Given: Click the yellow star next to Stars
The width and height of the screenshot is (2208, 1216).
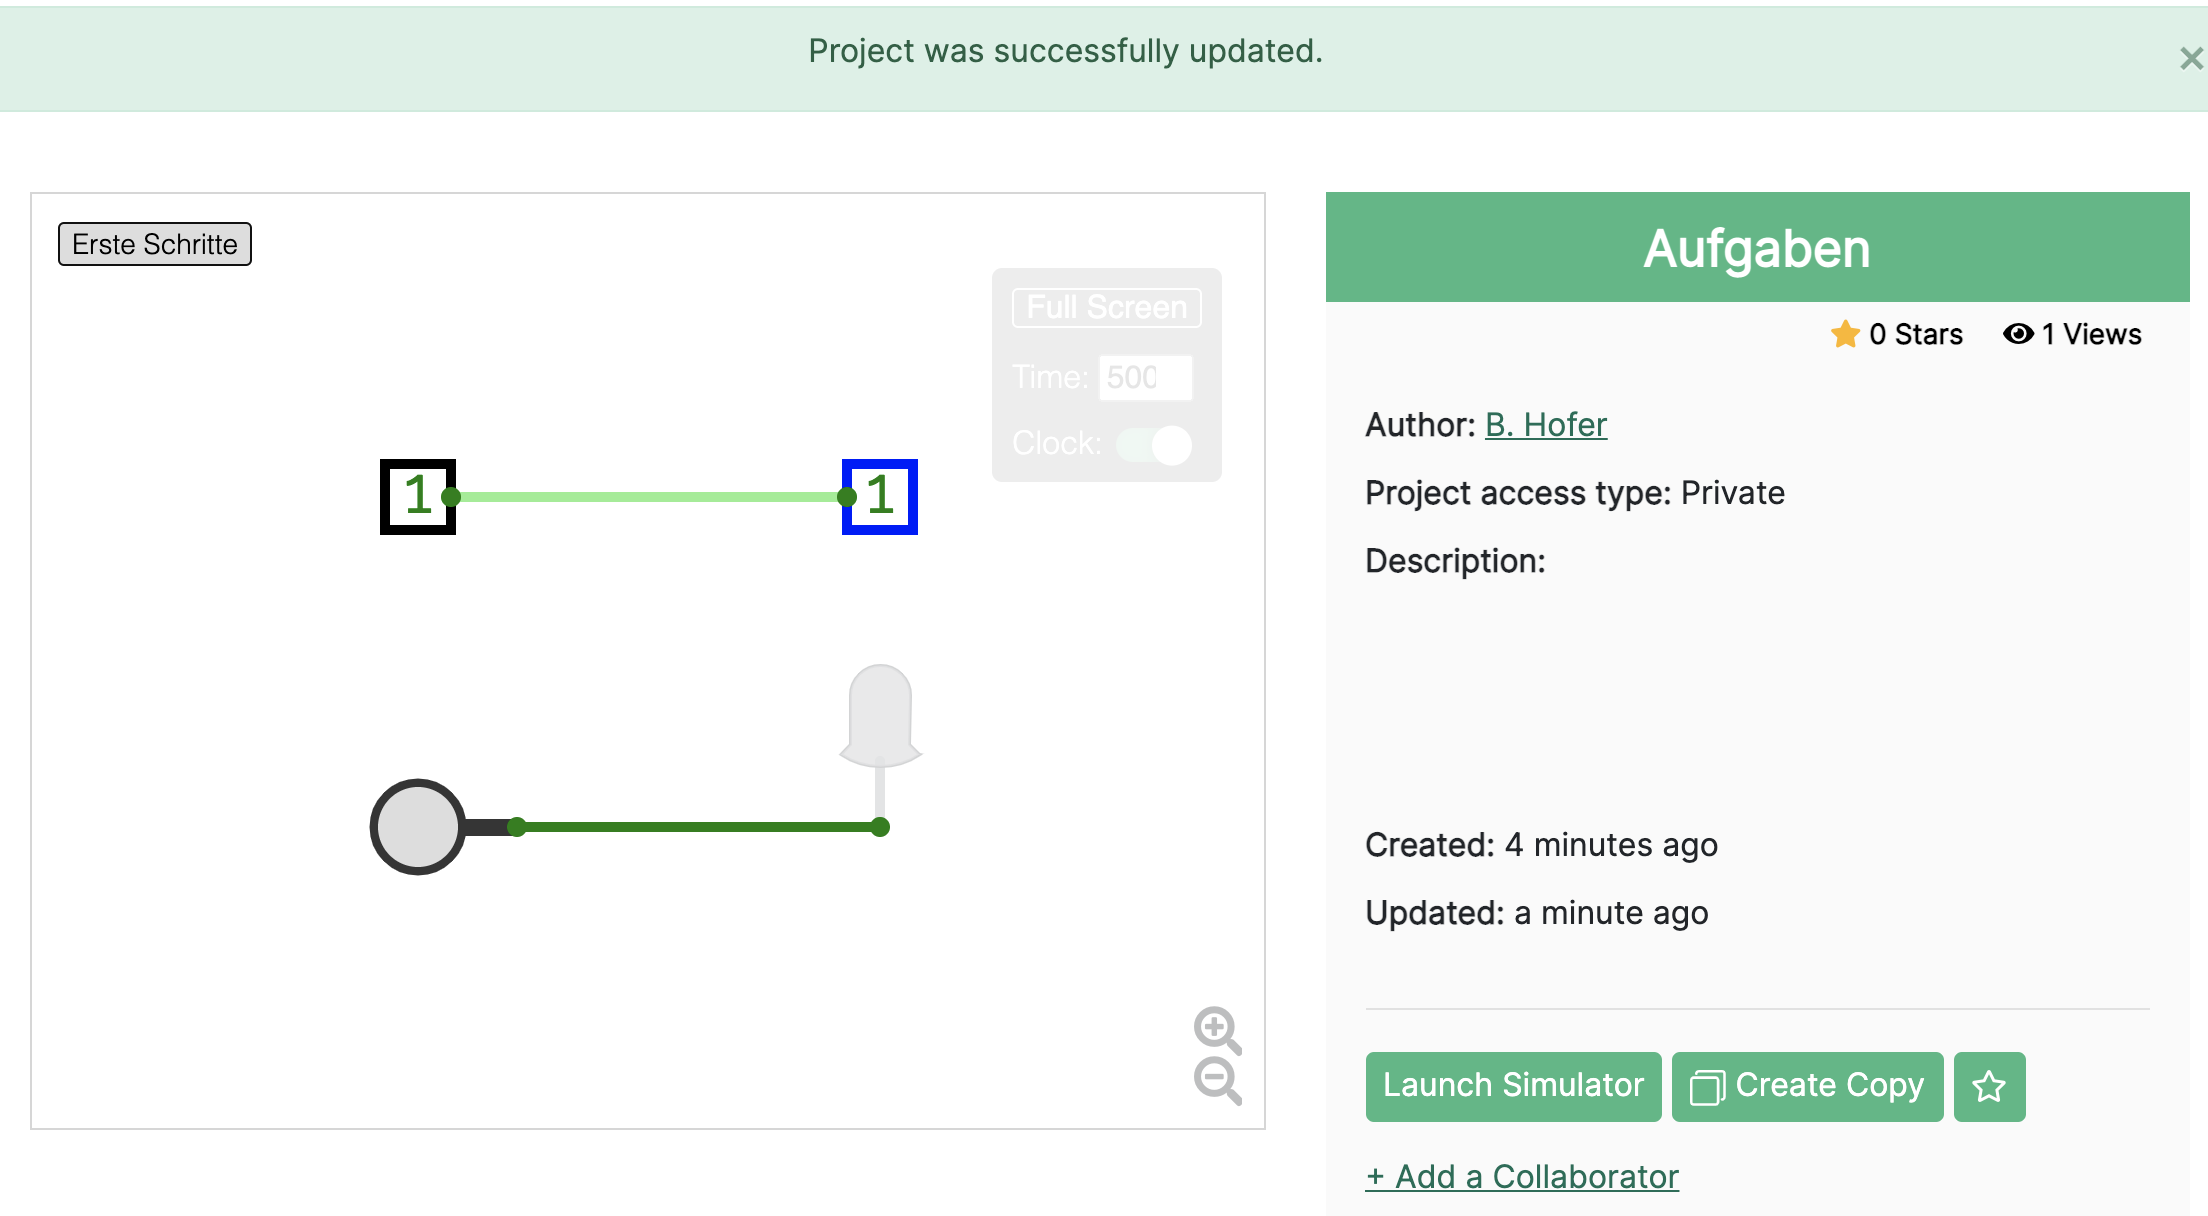Looking at the screenshot, I should pyautogui.click(x=1845, y=334).
